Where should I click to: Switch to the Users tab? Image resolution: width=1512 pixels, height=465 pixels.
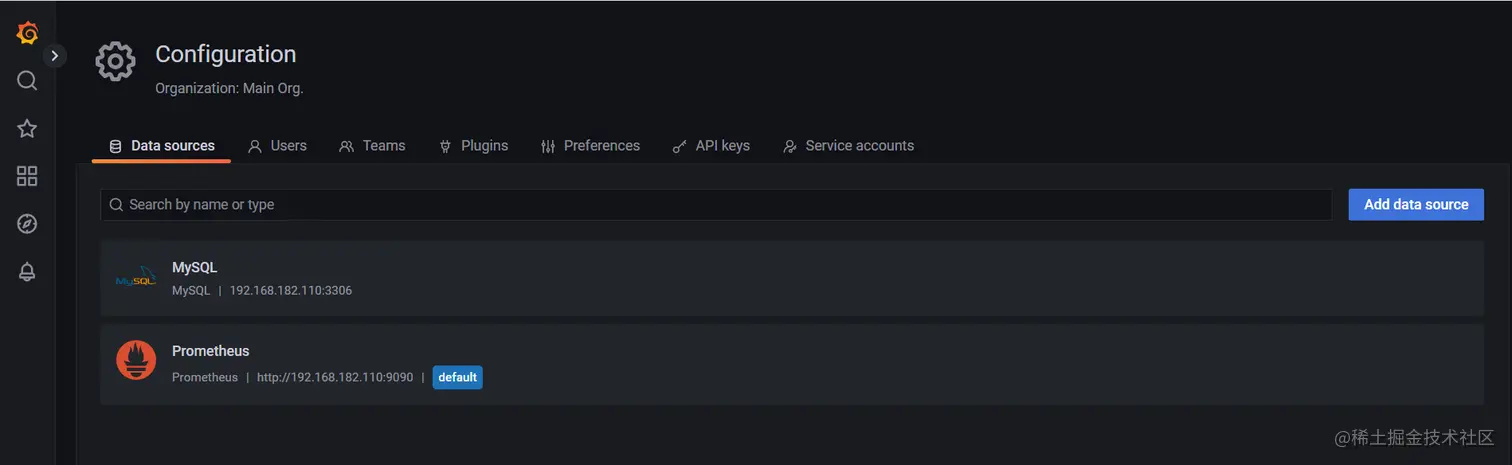pos(277,146)
